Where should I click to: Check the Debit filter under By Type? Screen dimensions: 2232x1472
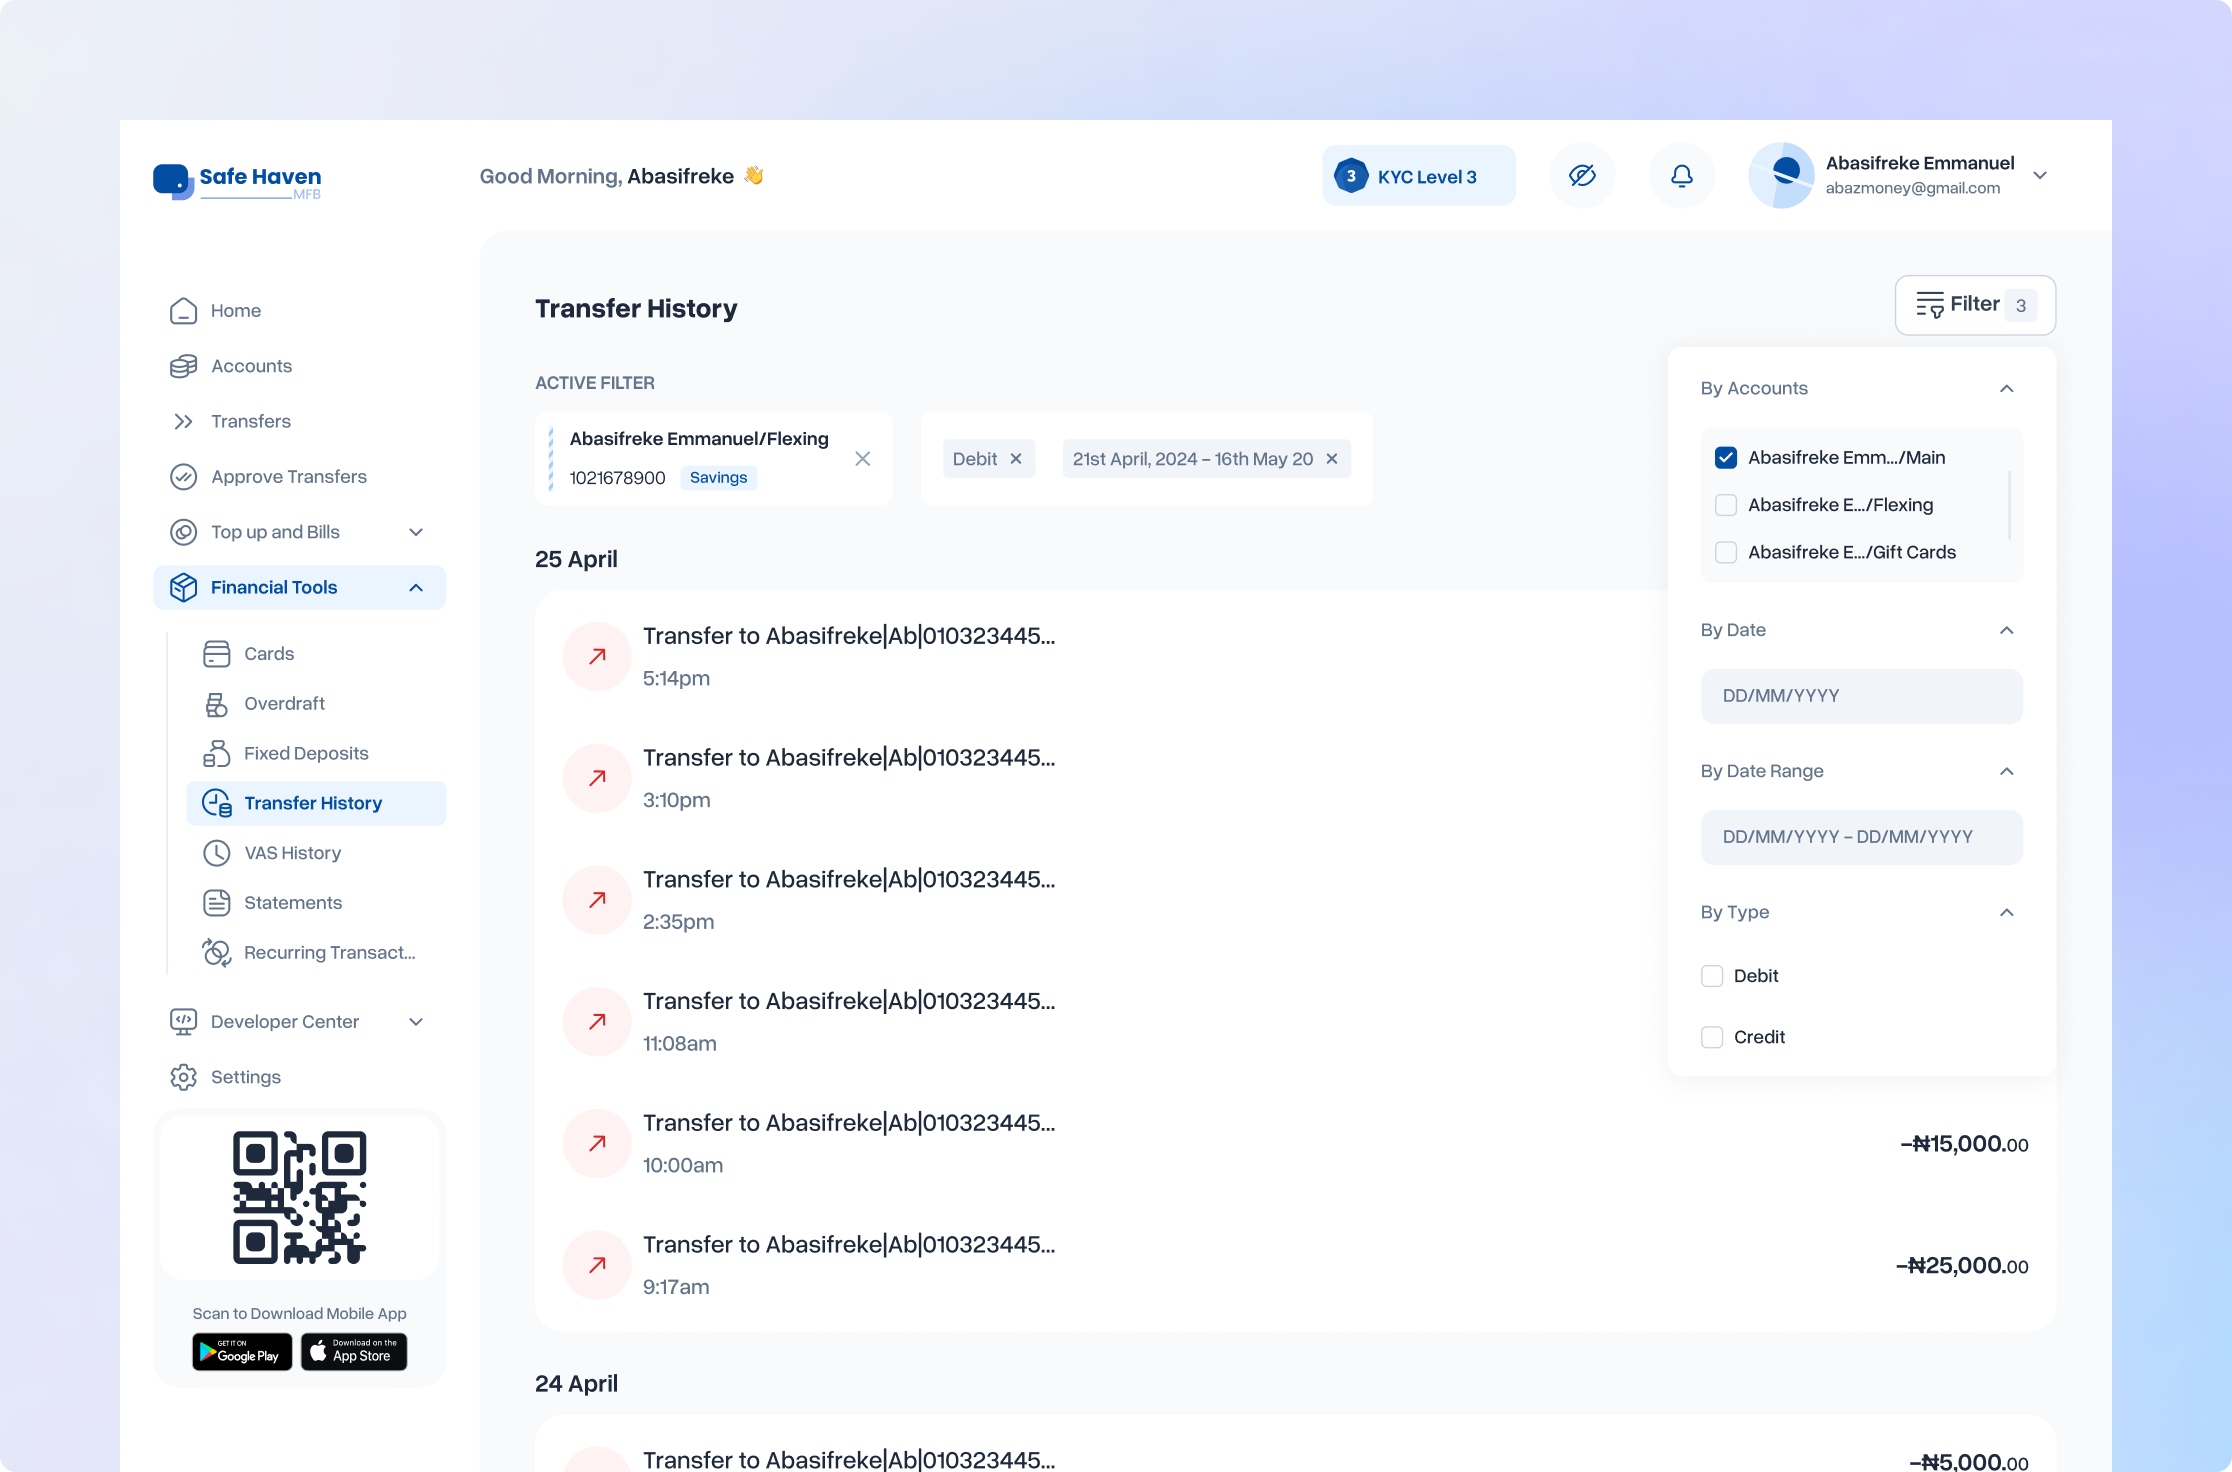pos(1712,975)
